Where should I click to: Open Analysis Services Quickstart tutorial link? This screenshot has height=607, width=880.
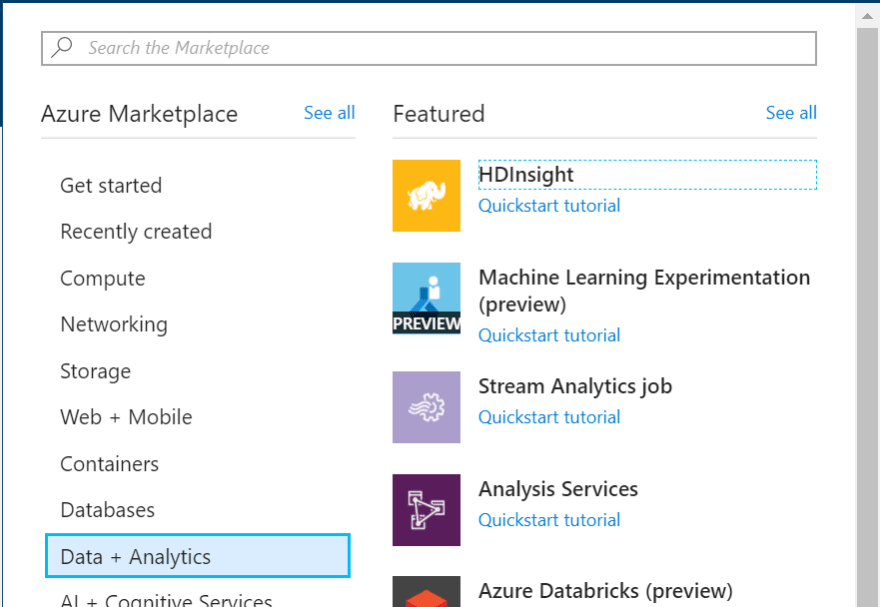549,519
